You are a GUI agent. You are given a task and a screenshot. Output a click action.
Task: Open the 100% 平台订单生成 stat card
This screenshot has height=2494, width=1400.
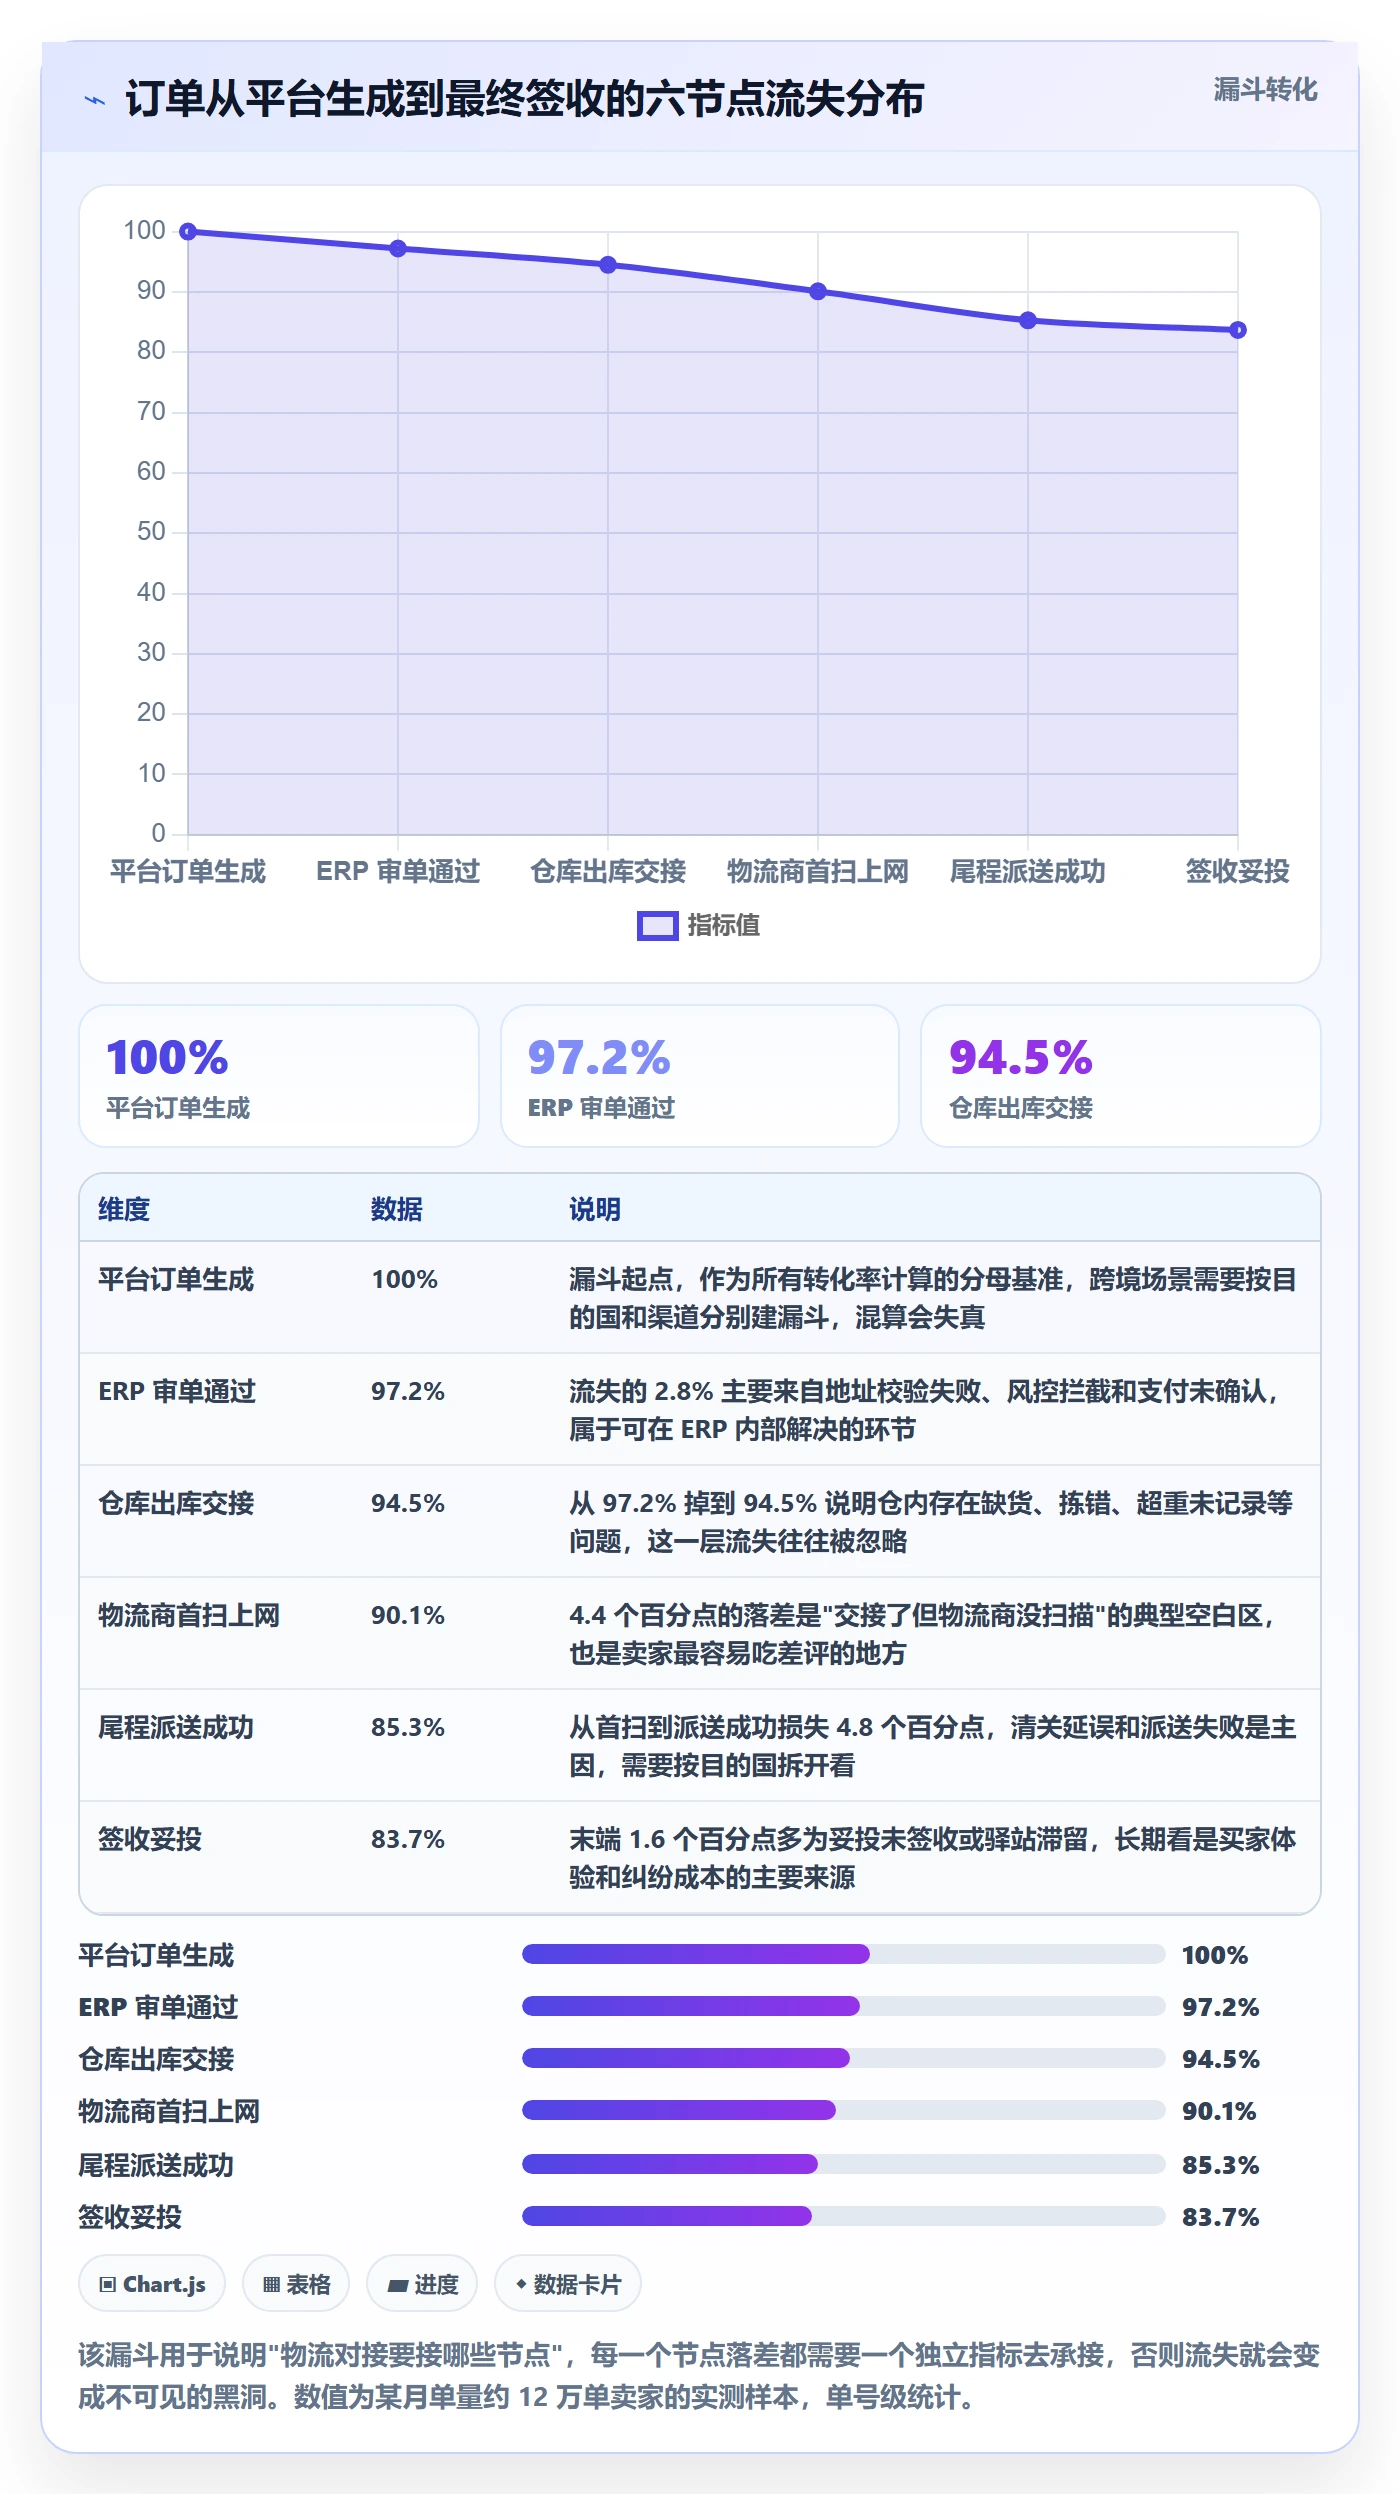coord(279,1076)
